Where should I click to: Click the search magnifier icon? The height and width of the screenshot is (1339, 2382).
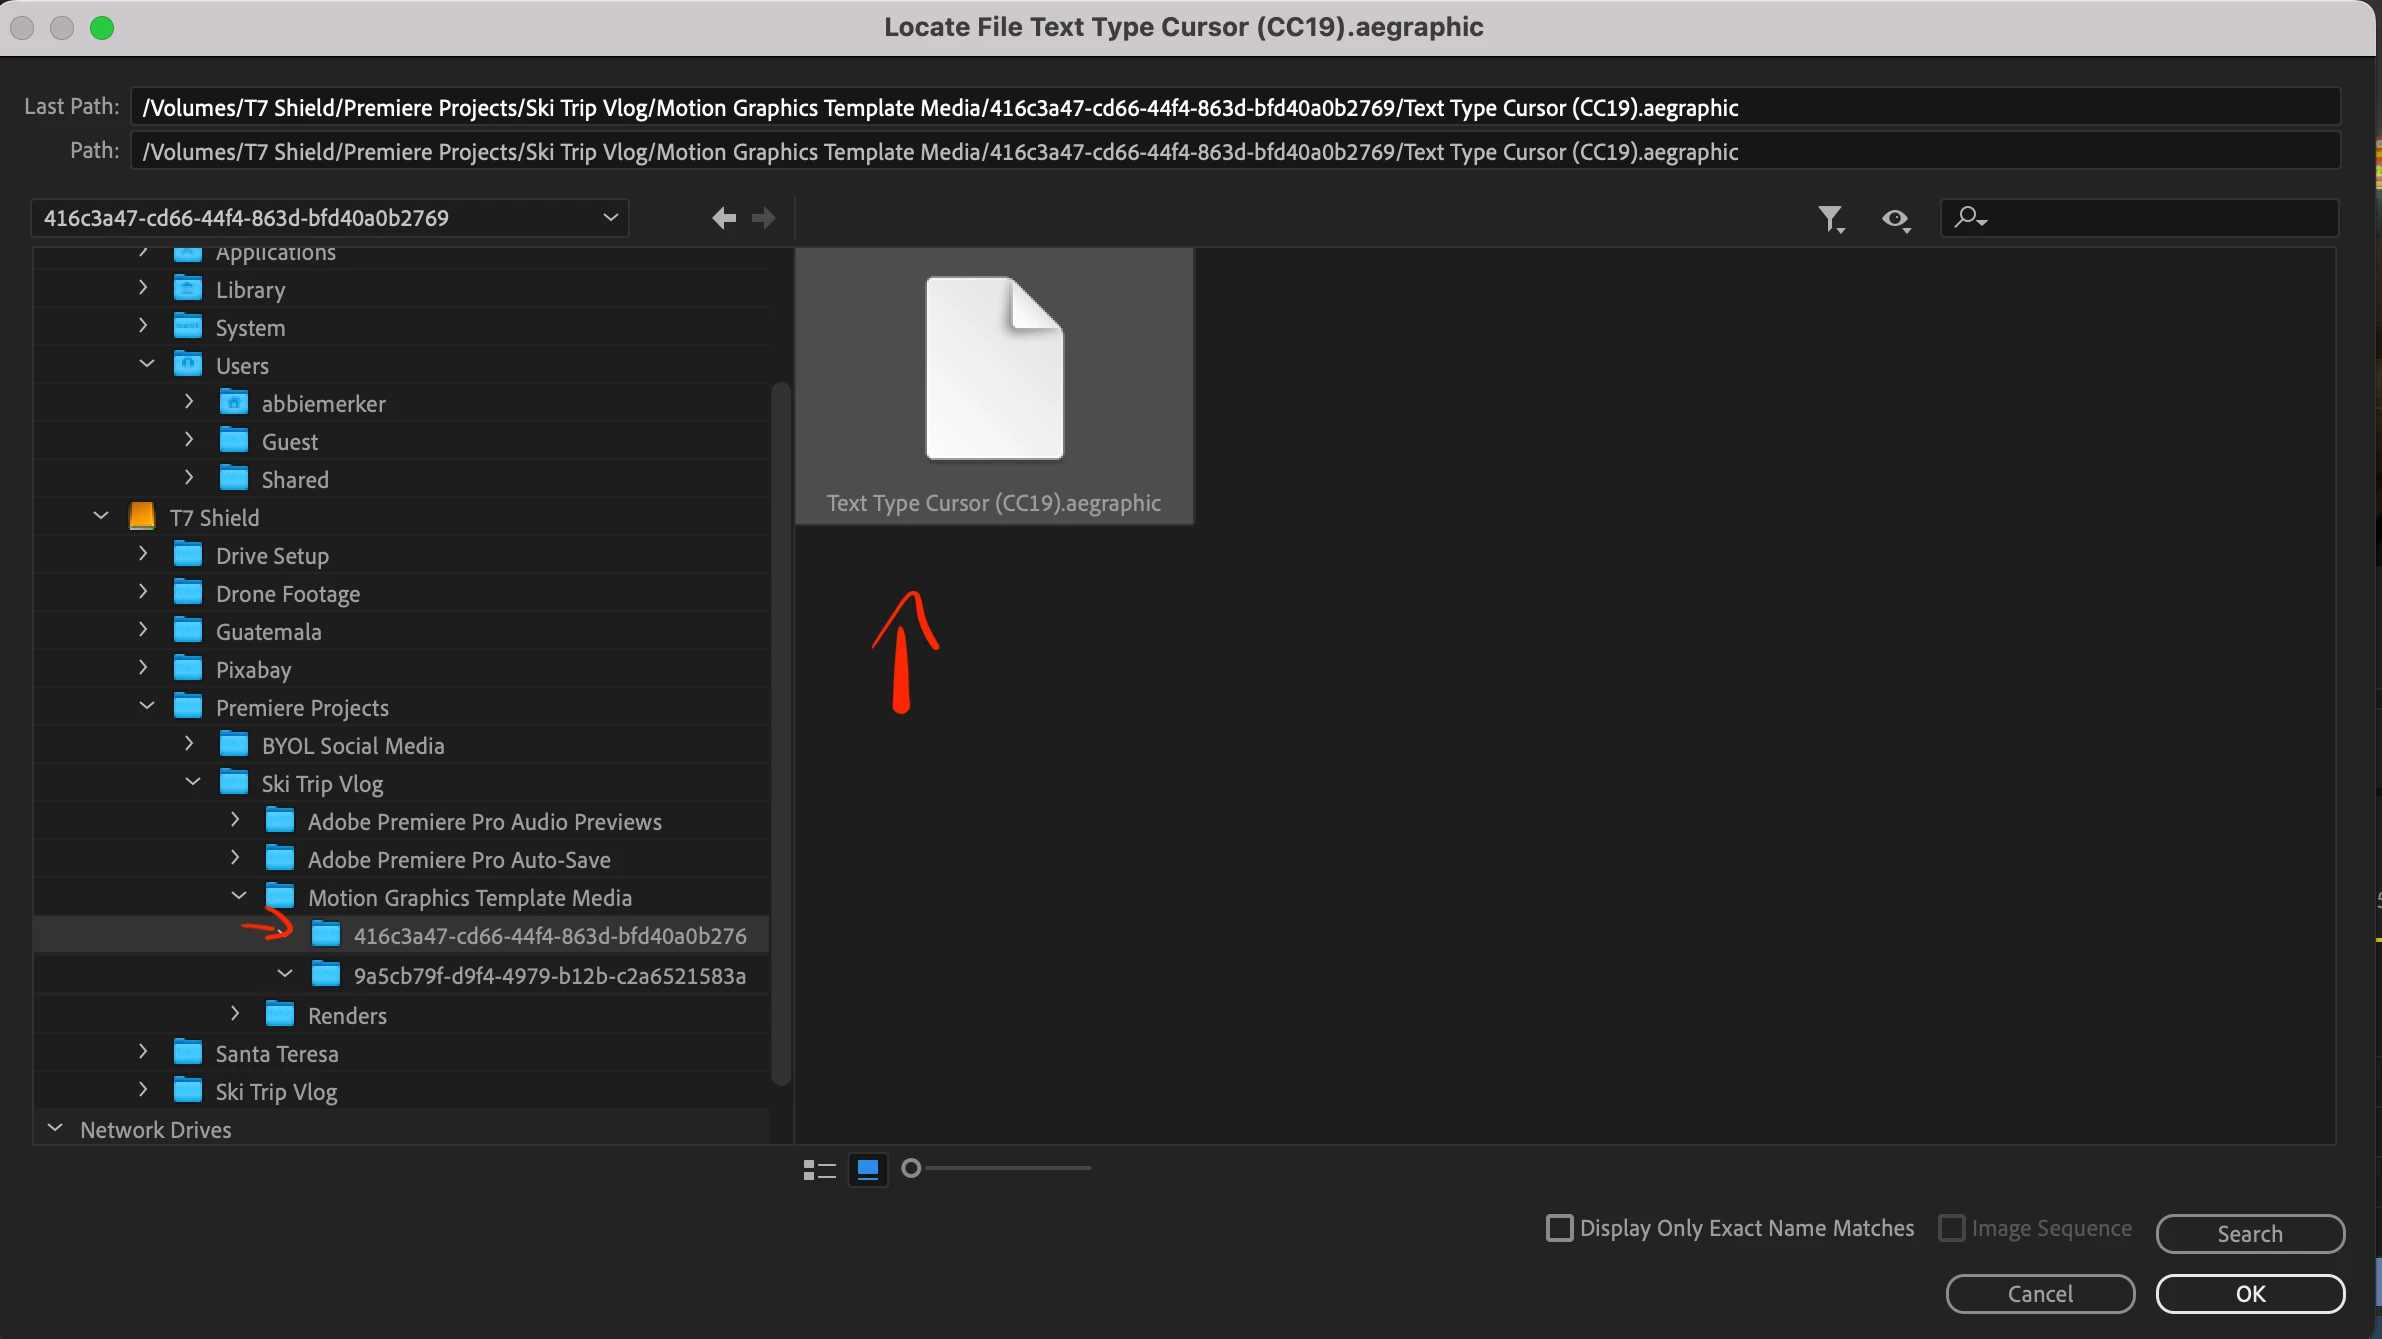[1969, 217]
